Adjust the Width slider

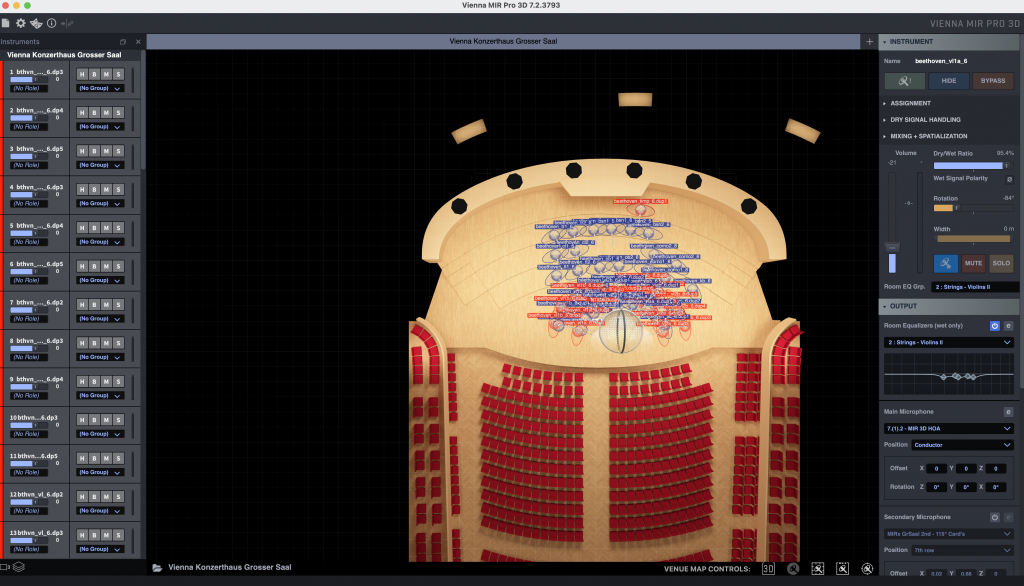[x=972, y=239]
